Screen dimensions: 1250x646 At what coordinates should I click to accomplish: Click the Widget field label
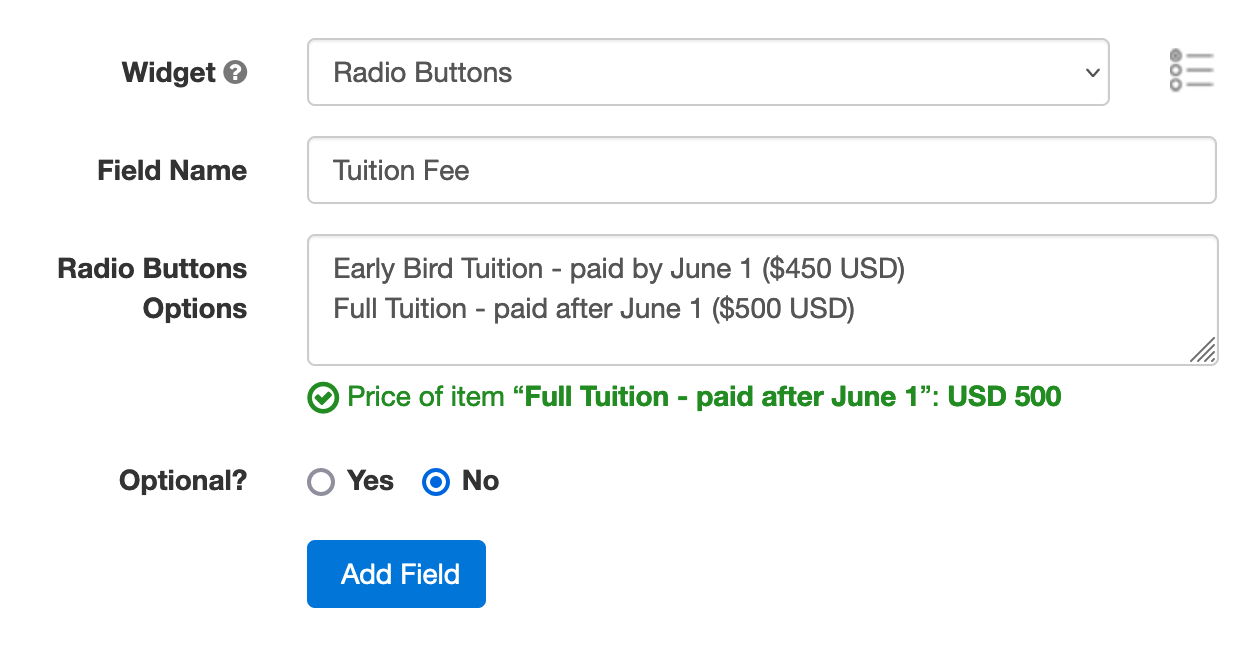pyautogui.click(x=169, y=73)
